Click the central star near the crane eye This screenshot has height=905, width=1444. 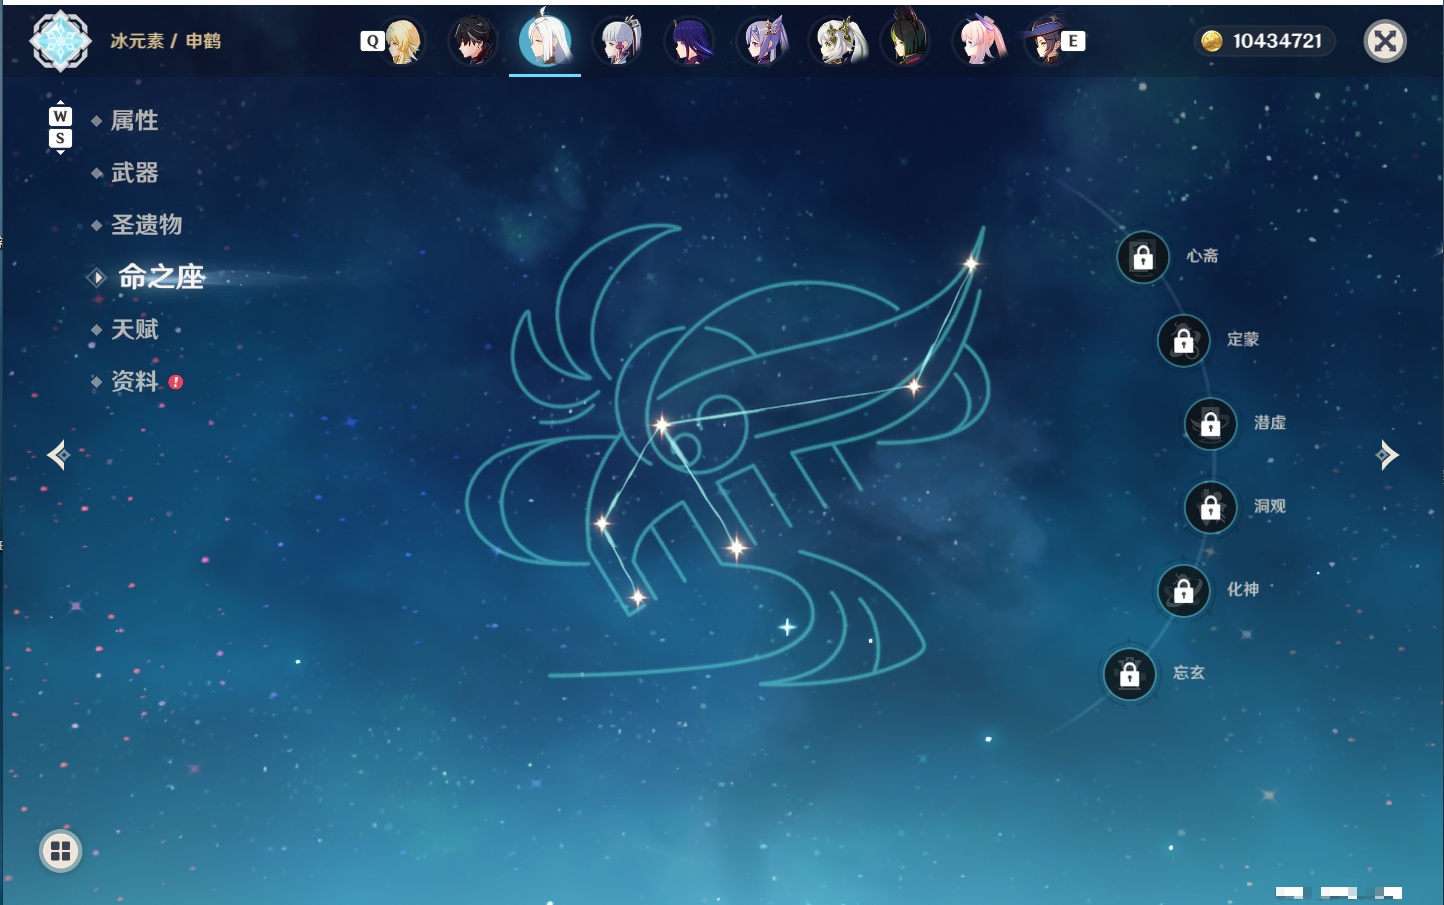(662, 426)
